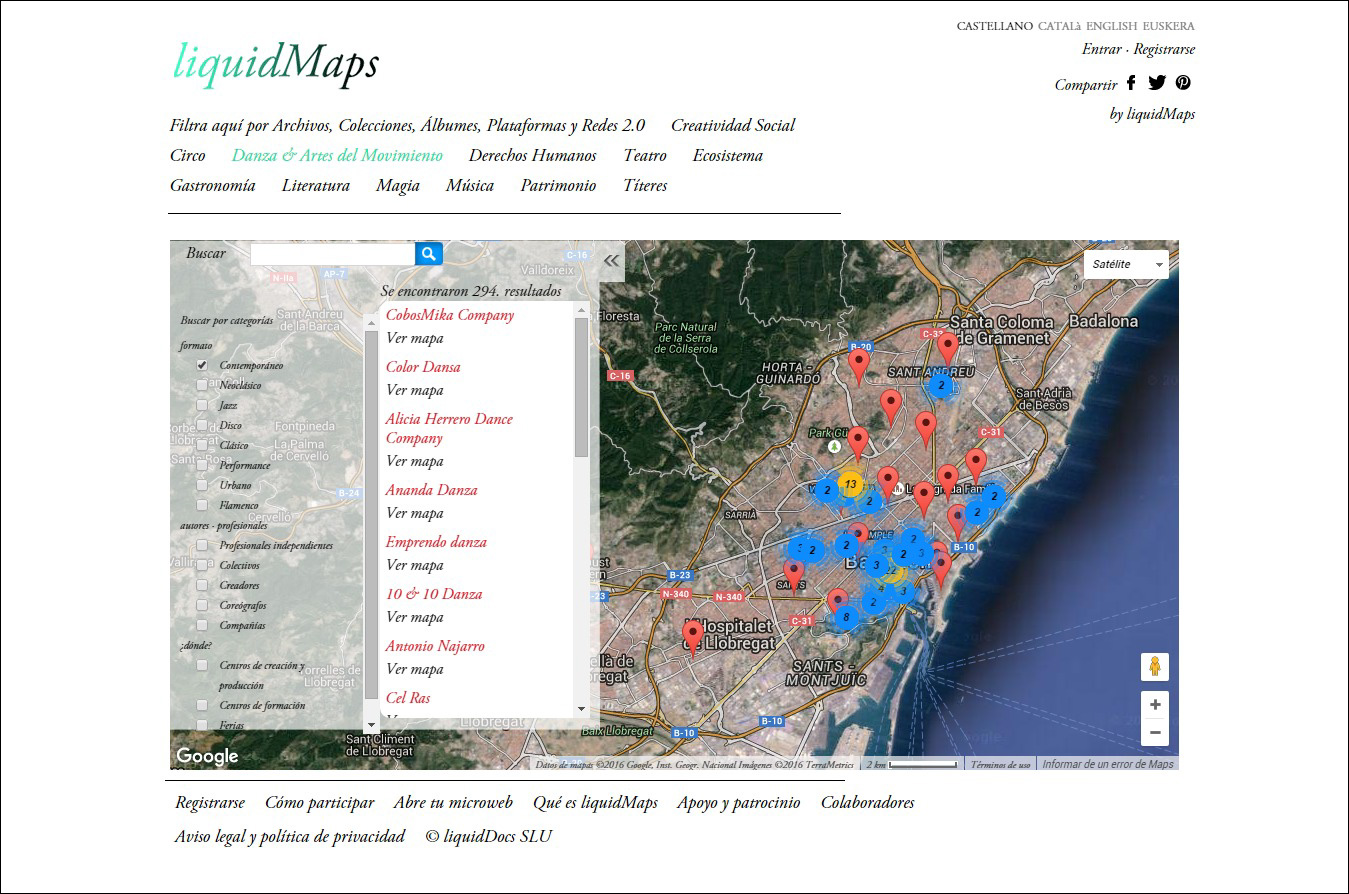
Task: Open the Emprendo danza result
Action: (x=436, y=542)
